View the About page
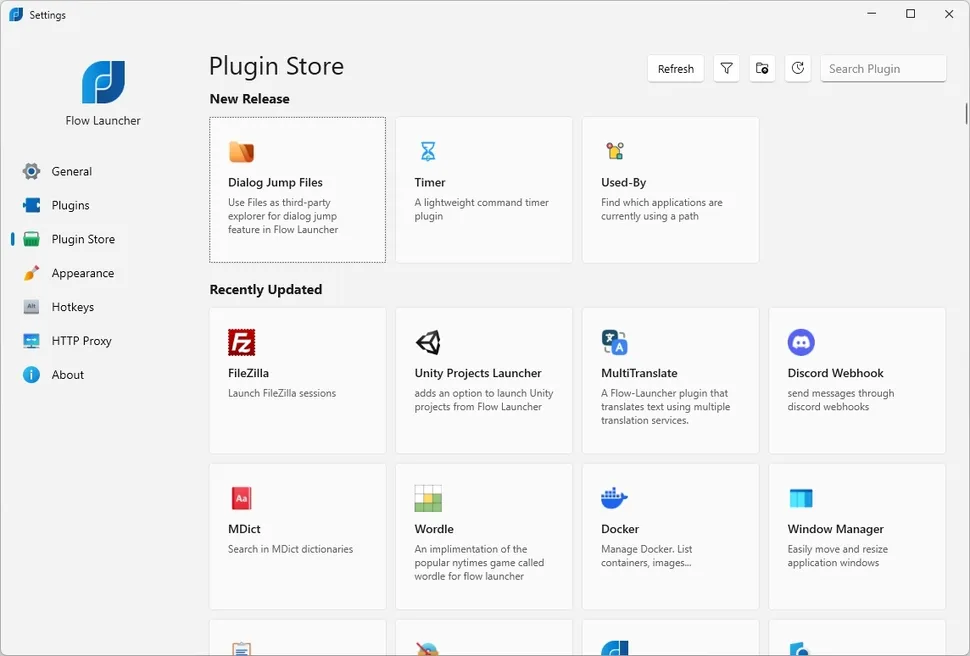 (67, 375)
